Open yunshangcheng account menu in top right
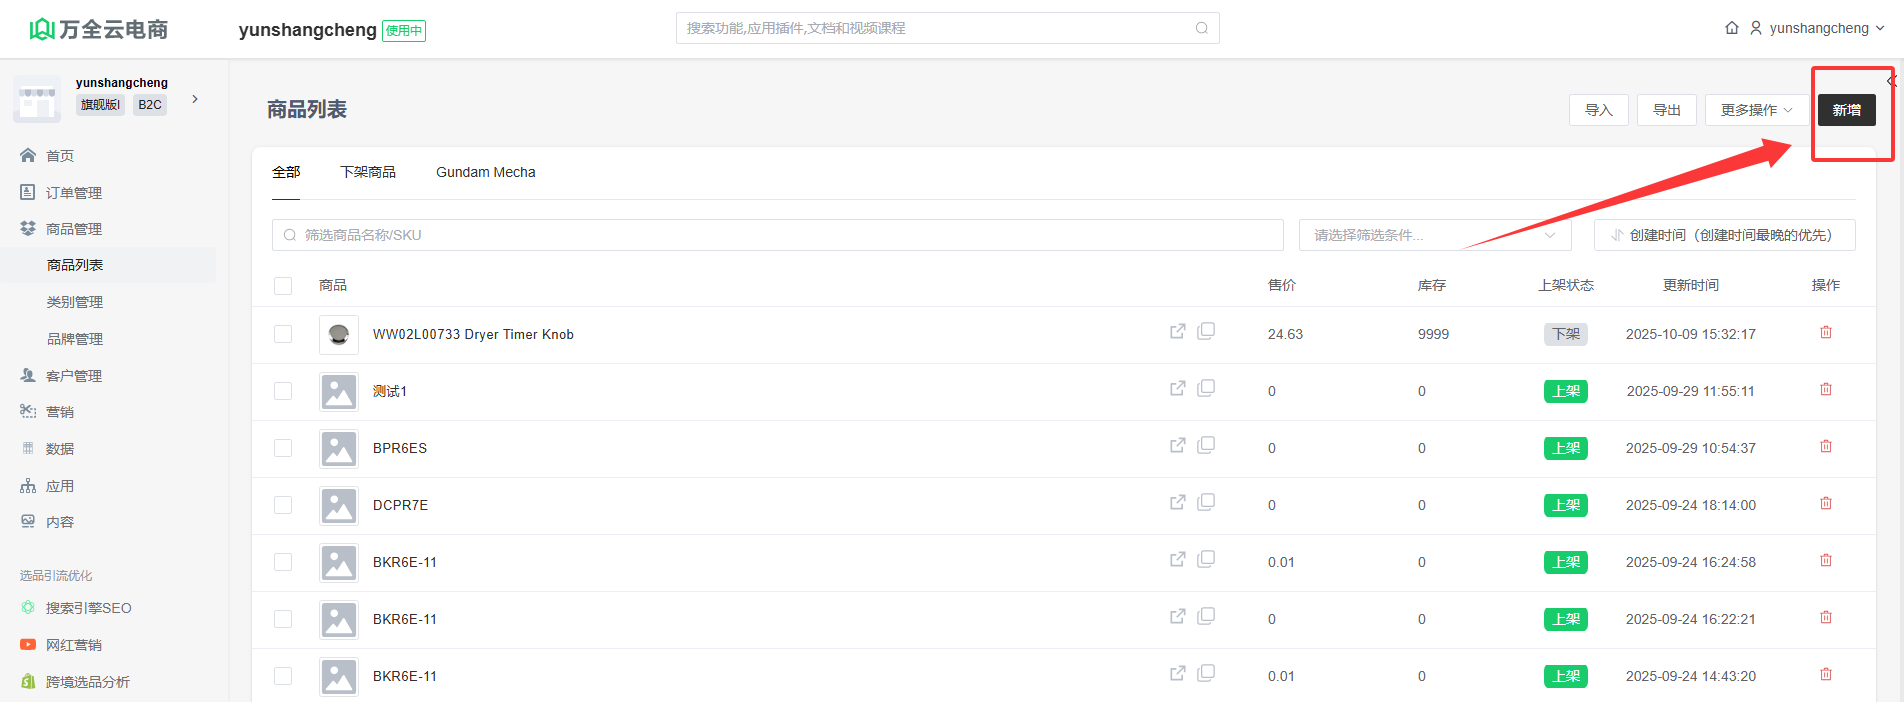 click(x=1817, y=28)
